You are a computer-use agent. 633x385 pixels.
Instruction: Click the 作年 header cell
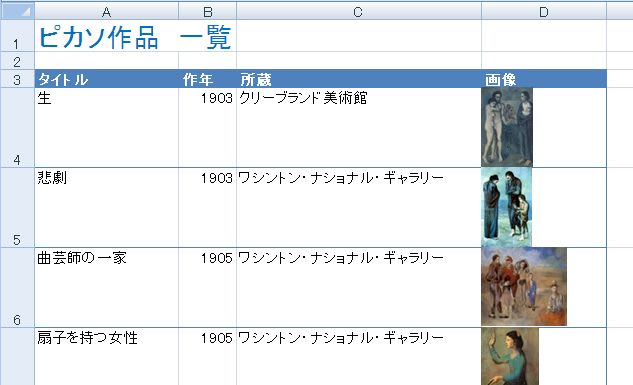pyautogui.click(x=208, y=79)
